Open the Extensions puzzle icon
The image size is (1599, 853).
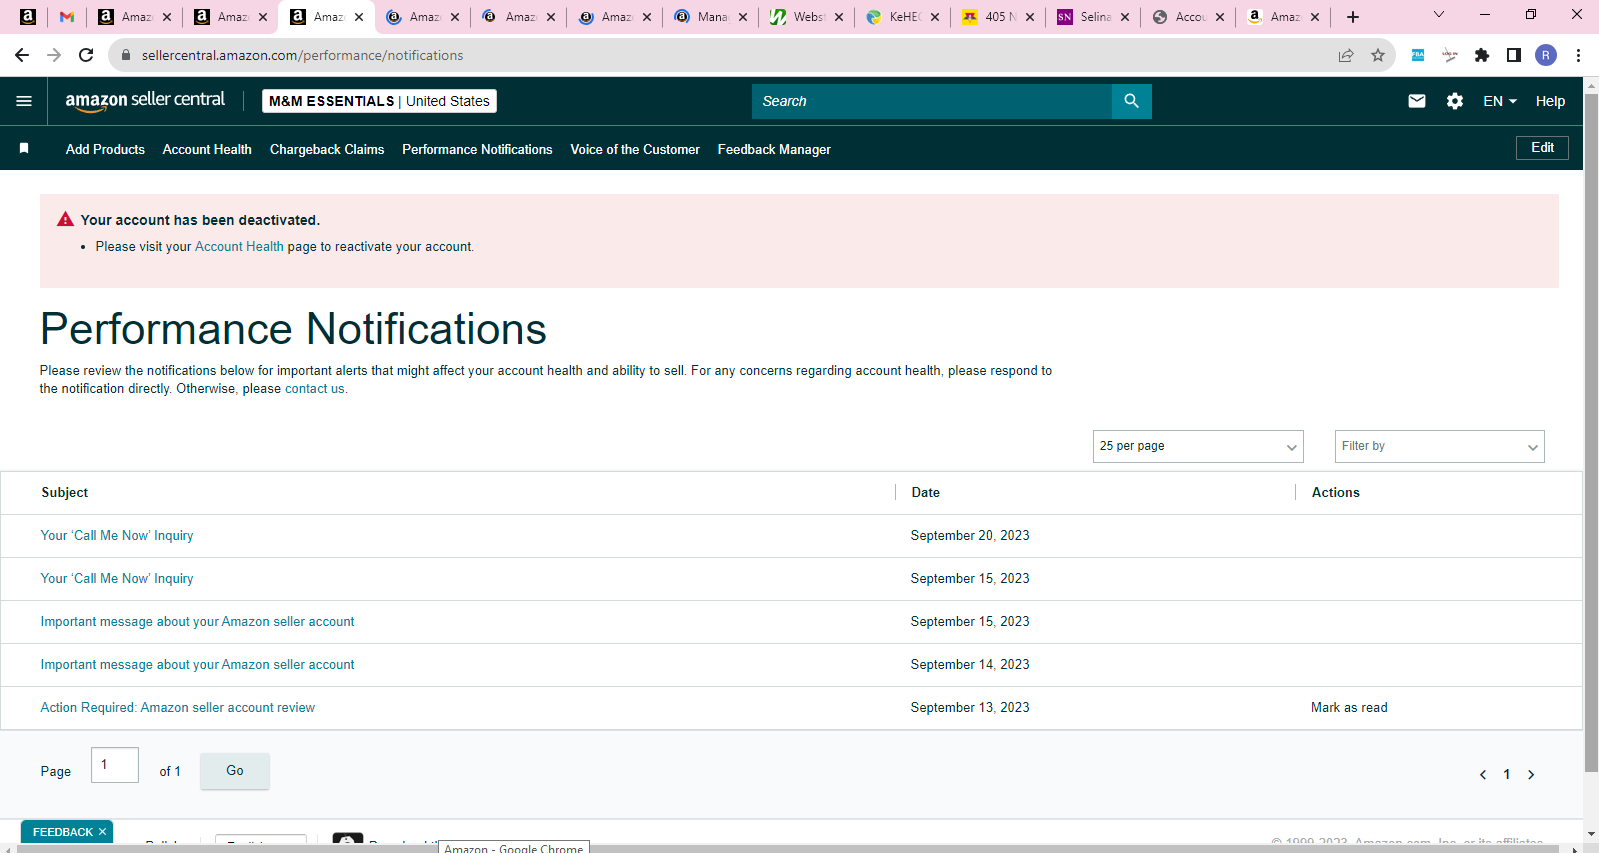(1482, 55)
